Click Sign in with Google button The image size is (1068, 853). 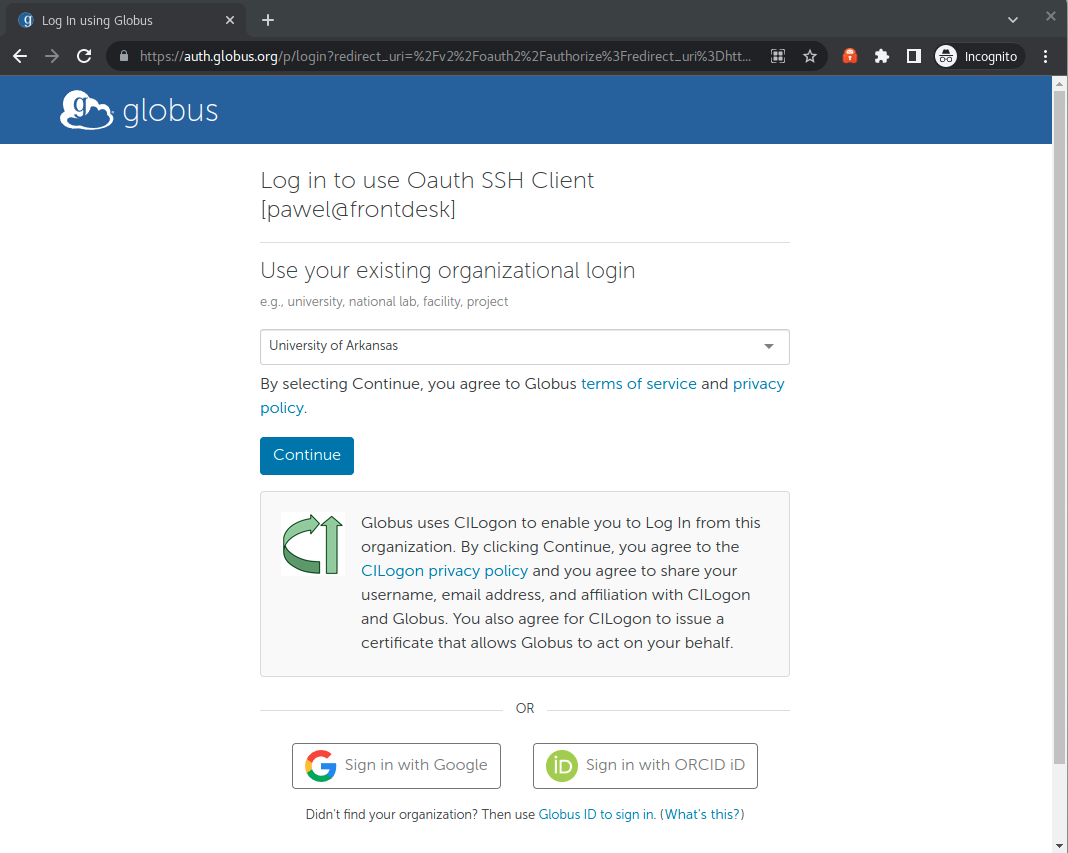396,766
